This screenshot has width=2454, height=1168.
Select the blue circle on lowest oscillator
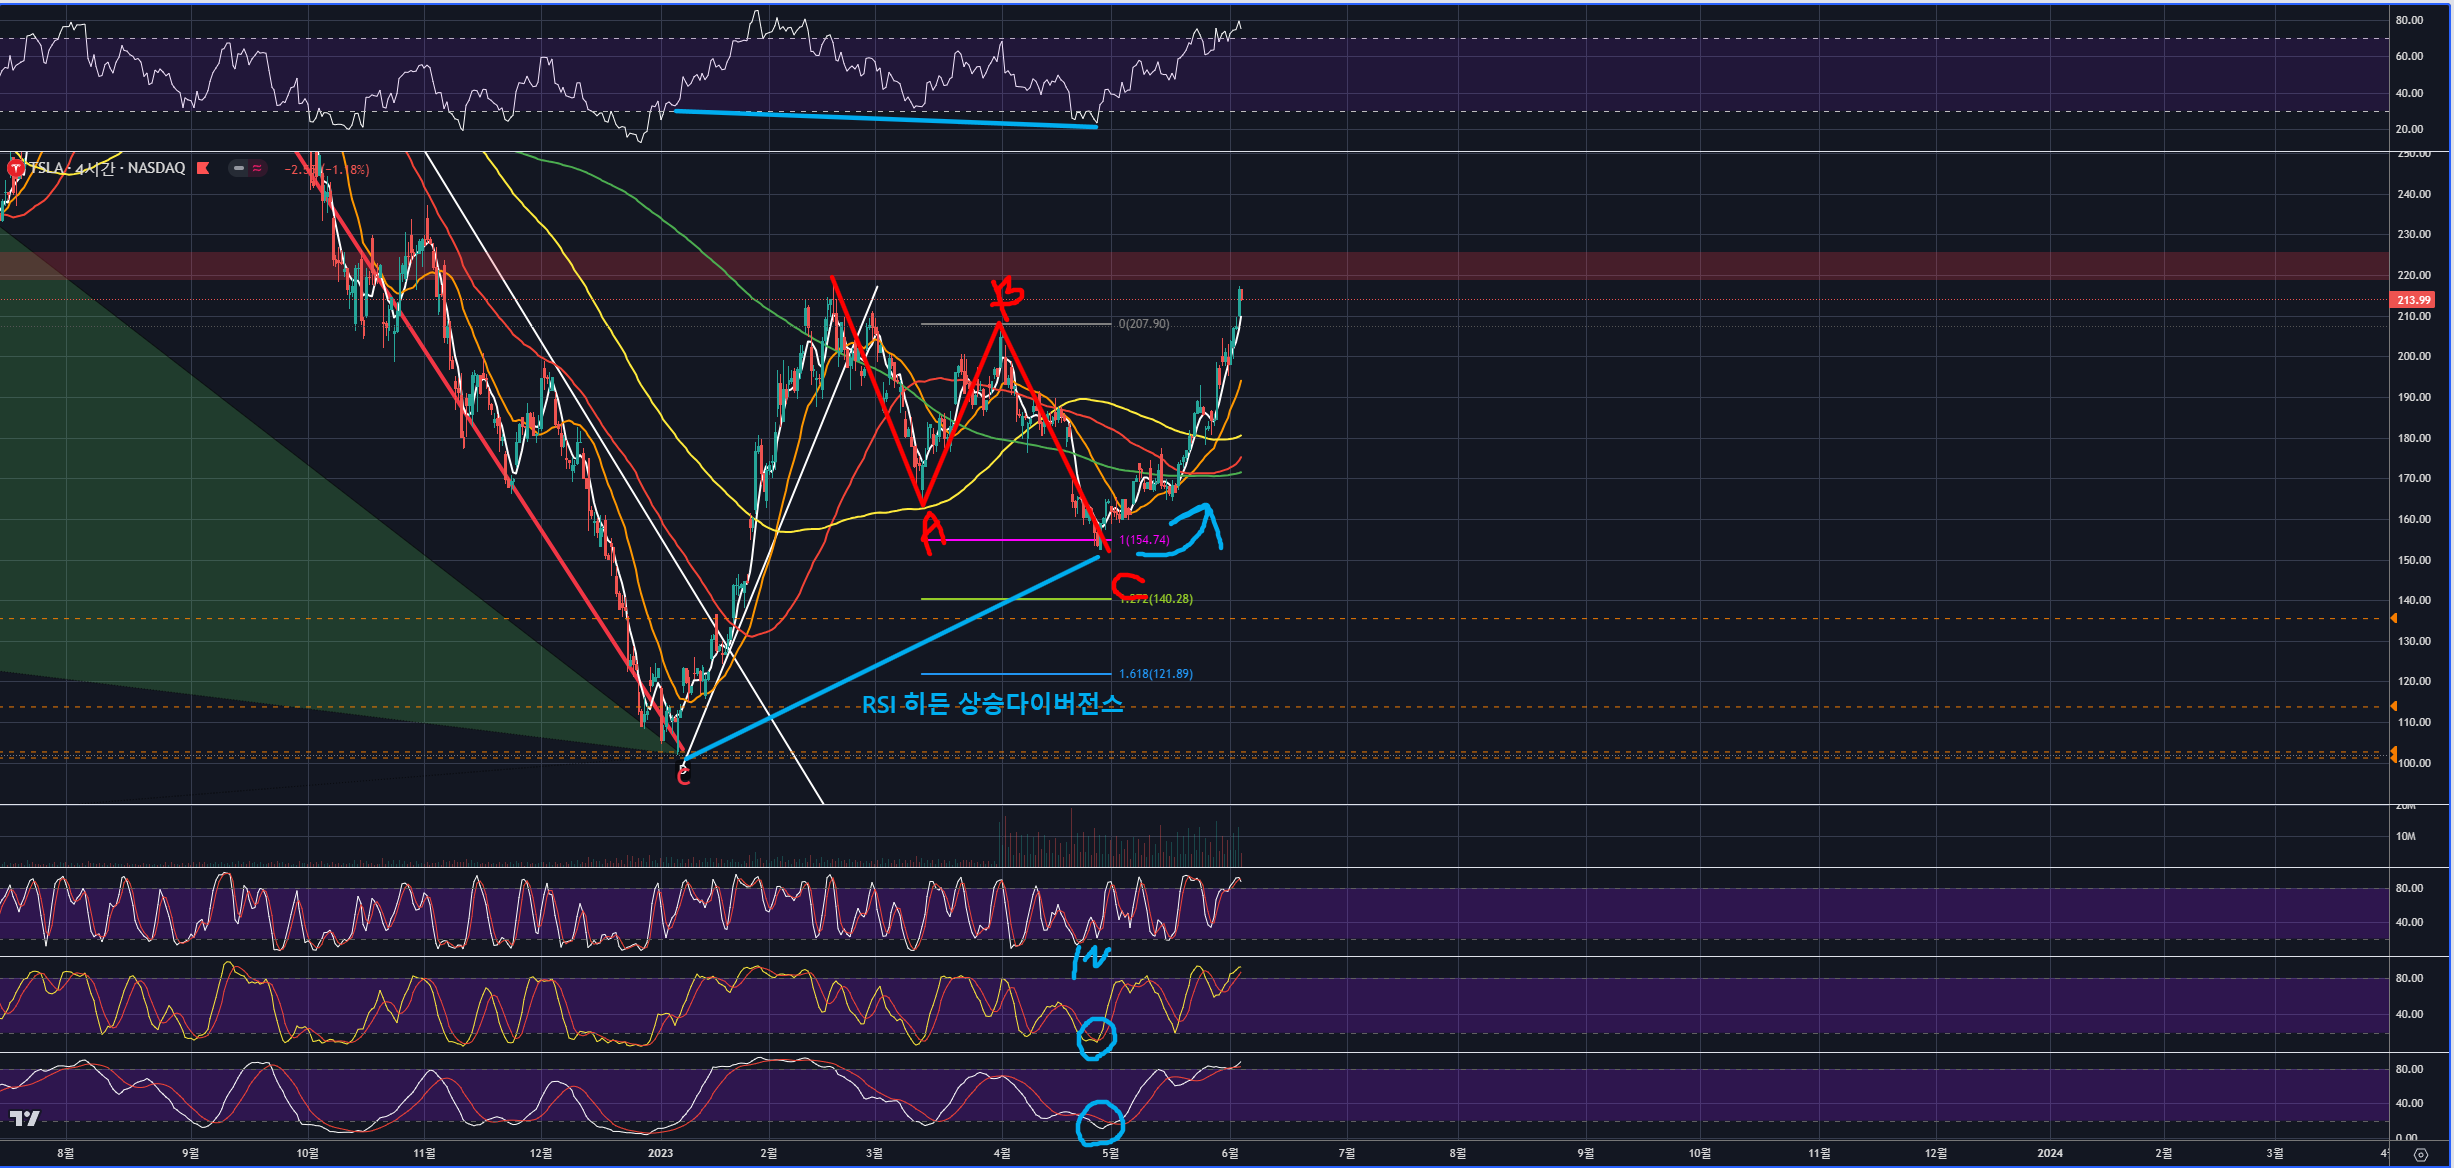click(x=1100, y=1122)
